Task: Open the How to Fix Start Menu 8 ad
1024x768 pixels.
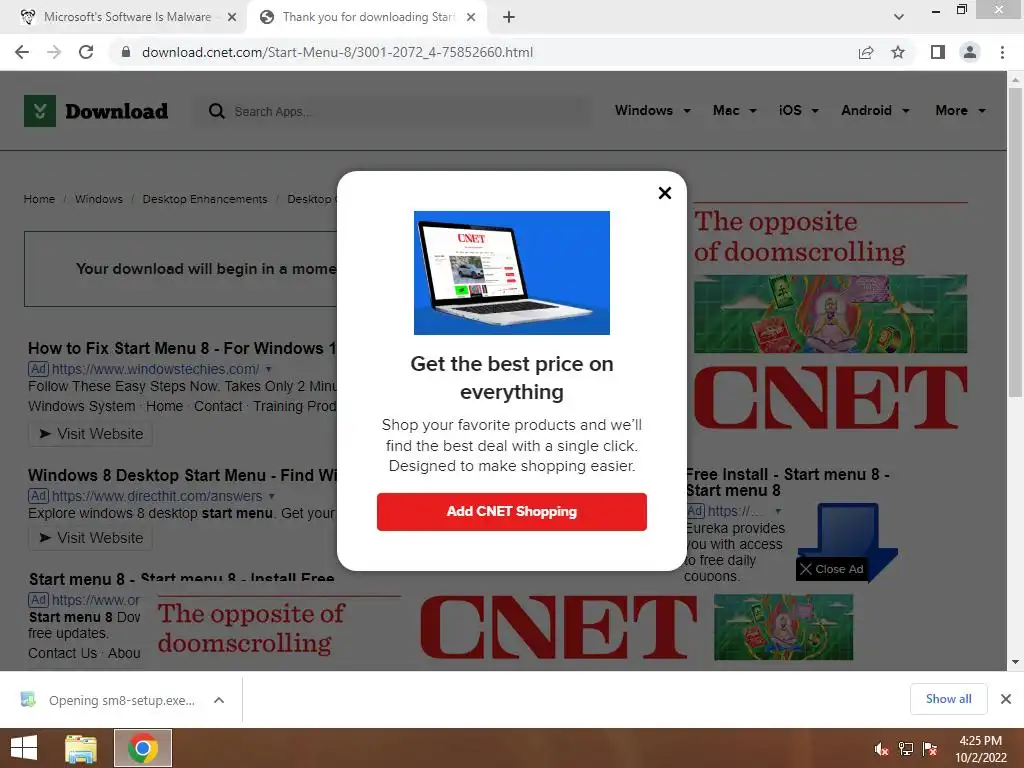Action: [182, 348]
